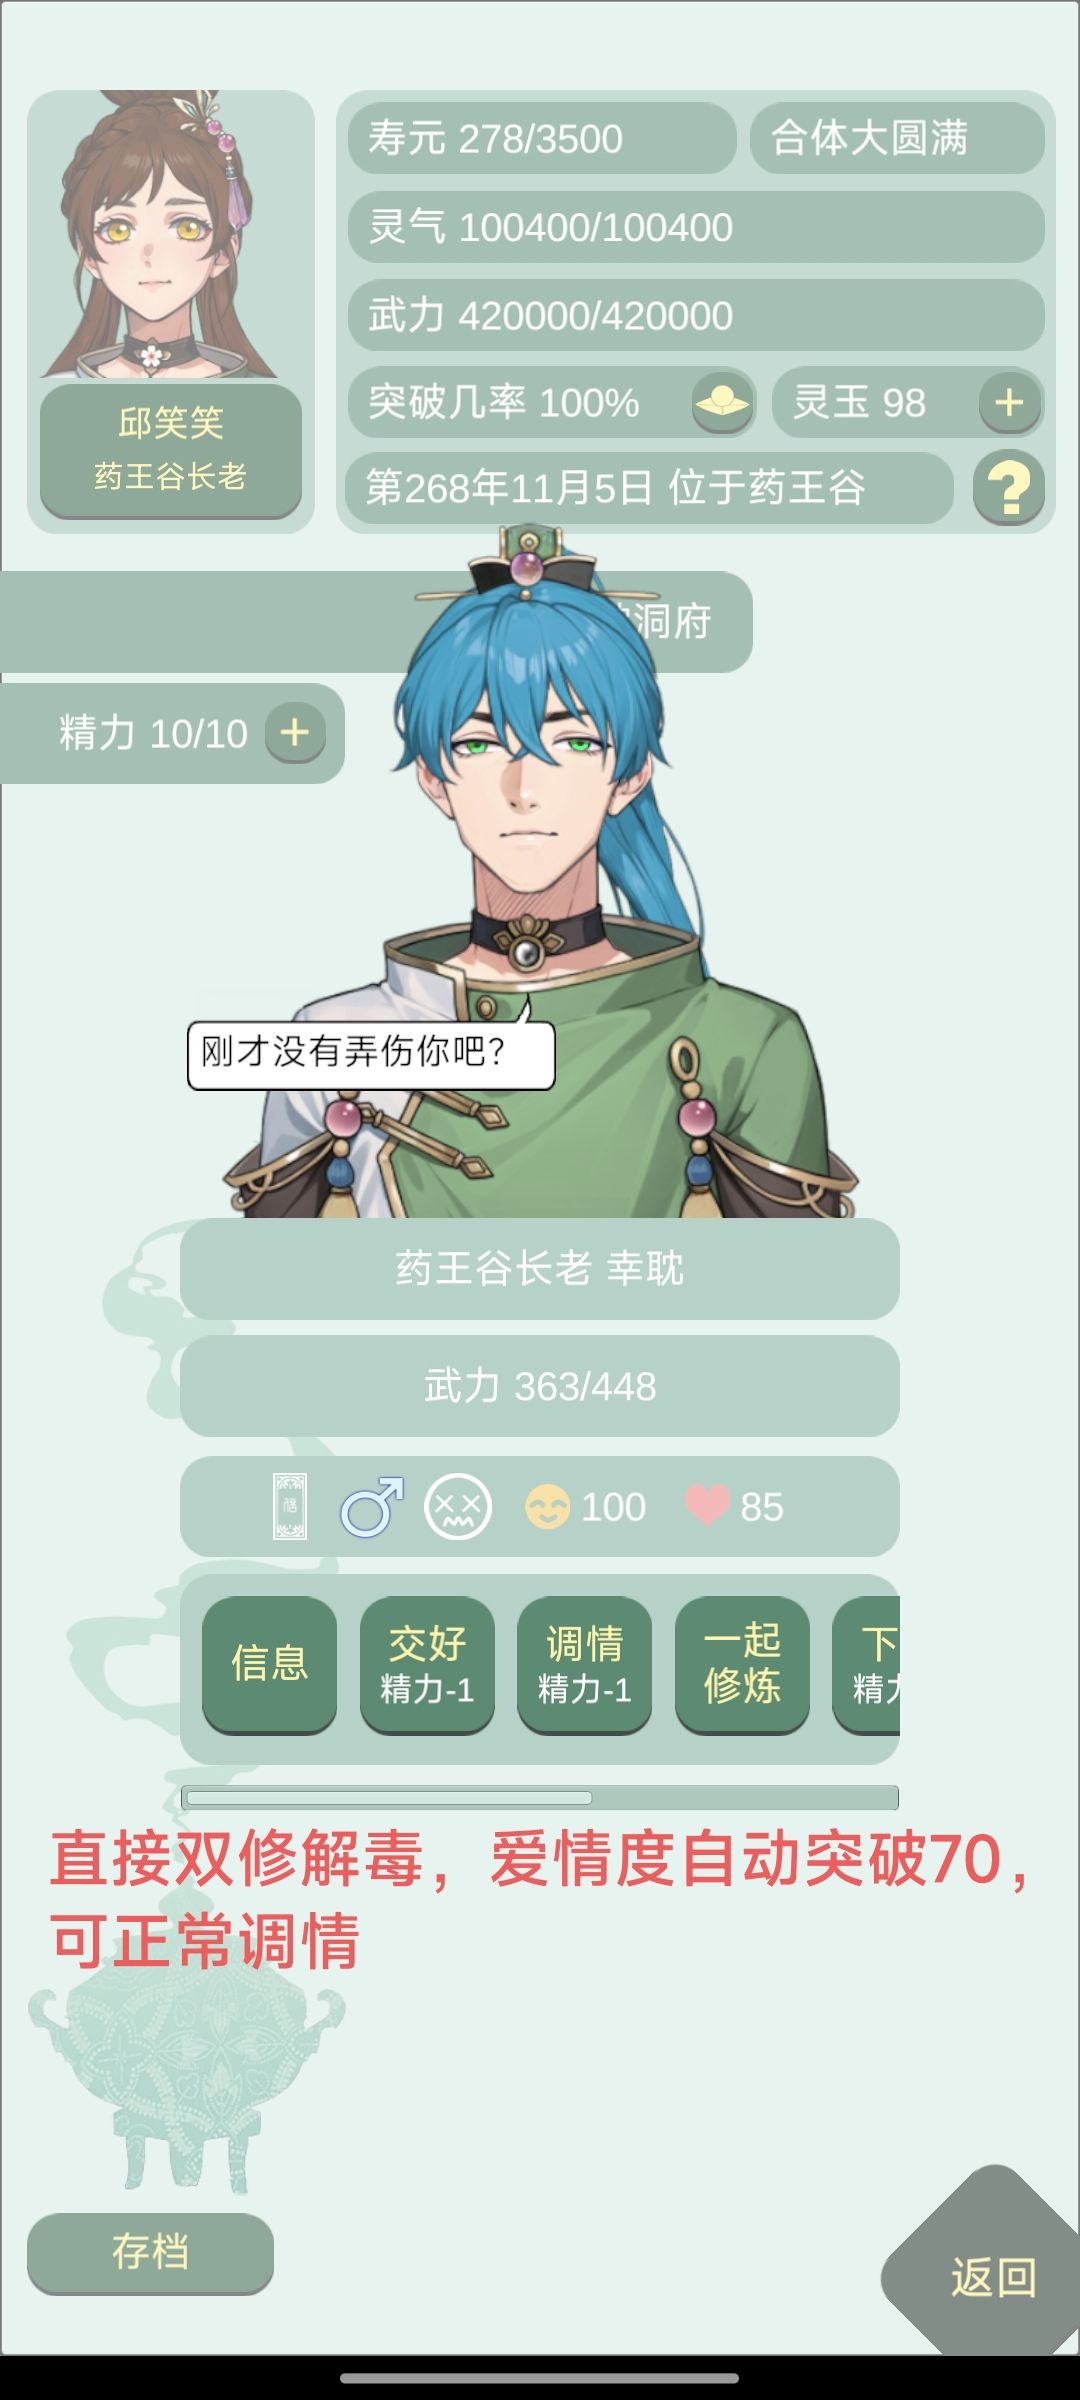Screen dimensions: 1080x2400
Task: Choose the 交好 action button
Action: point(427,1663)
